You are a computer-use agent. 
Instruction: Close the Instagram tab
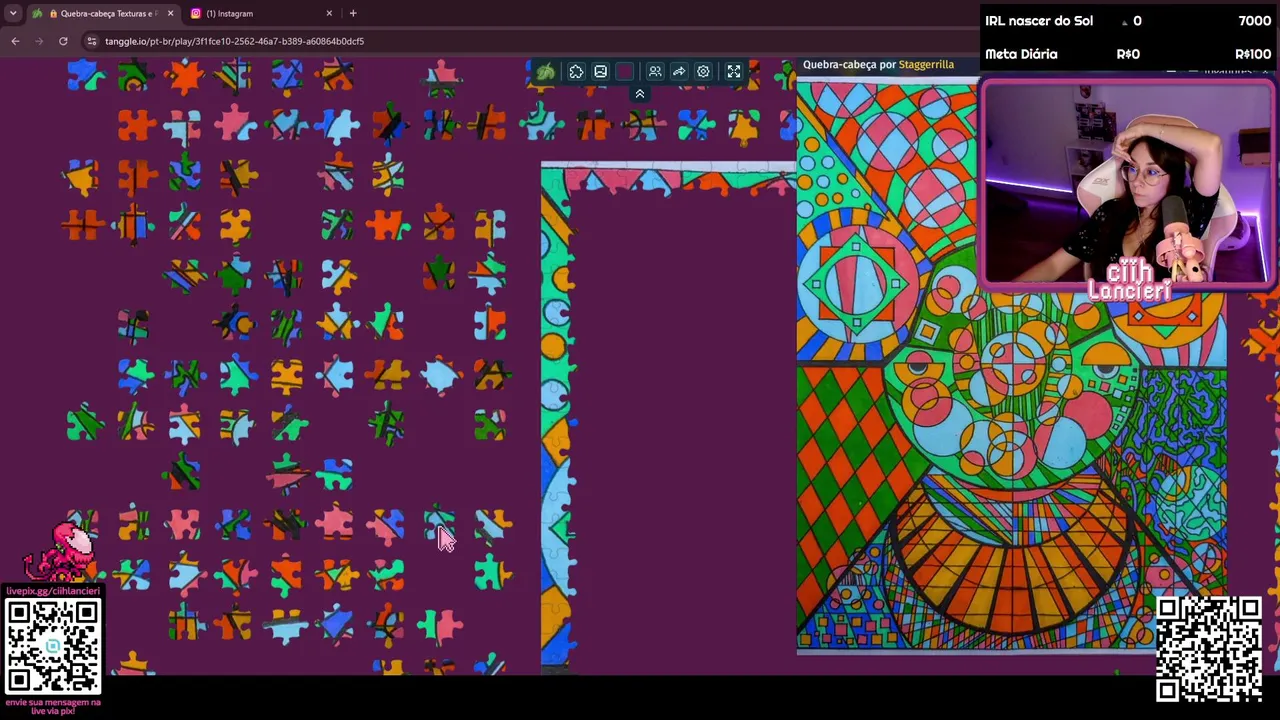coord(329,13)
